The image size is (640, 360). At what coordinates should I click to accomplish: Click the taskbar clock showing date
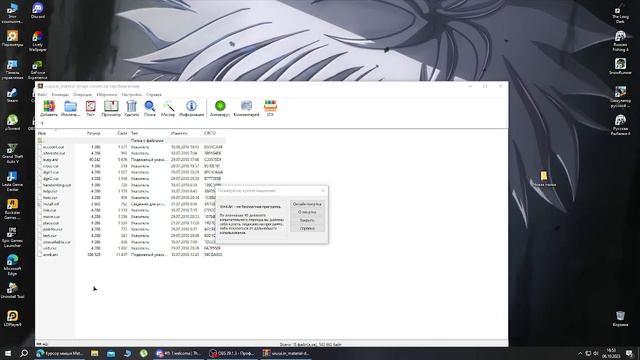[611, 353]
